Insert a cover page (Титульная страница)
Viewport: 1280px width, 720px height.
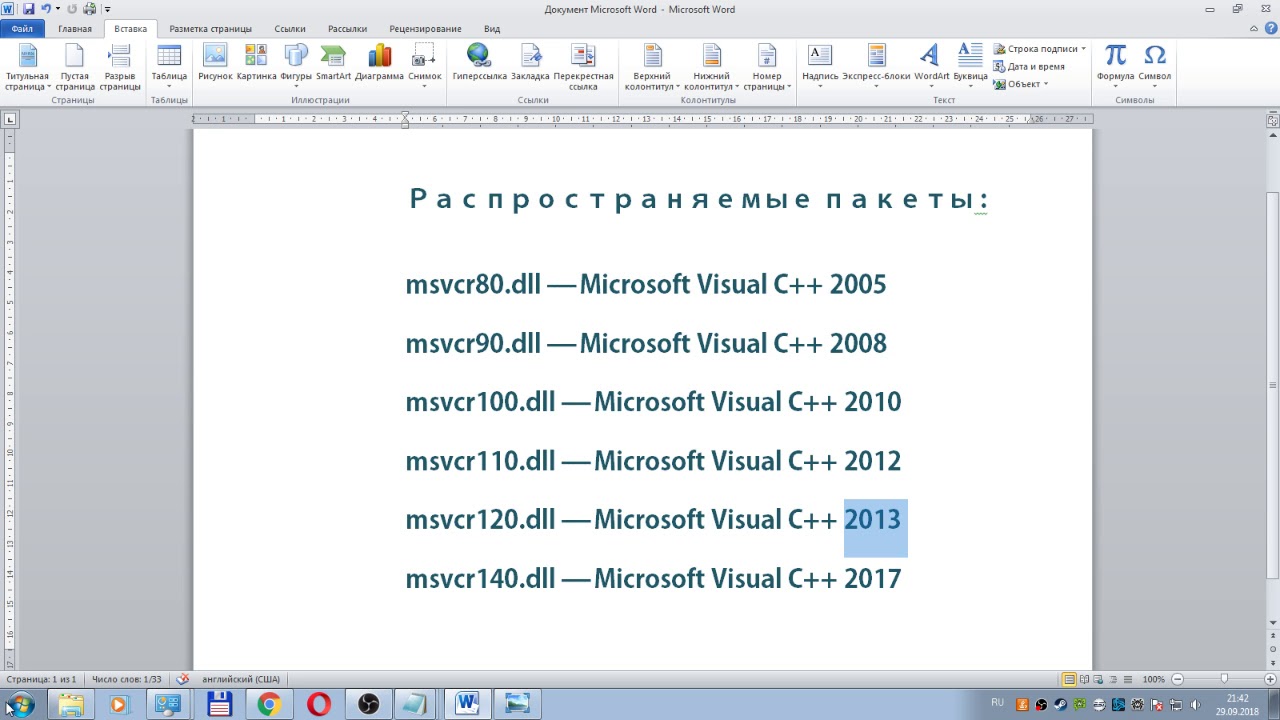pyautogui.click(x=27, y=67)
